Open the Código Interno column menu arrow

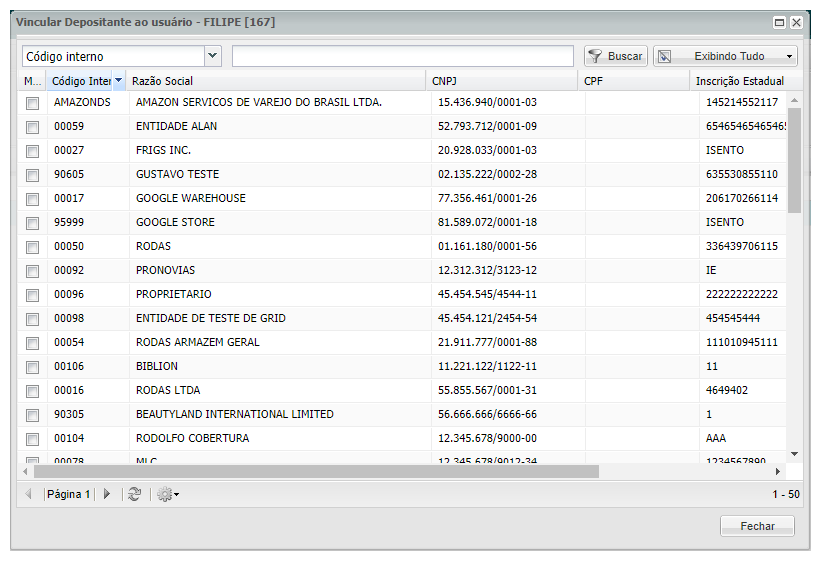pyautogui.click(x=119, y=81)
